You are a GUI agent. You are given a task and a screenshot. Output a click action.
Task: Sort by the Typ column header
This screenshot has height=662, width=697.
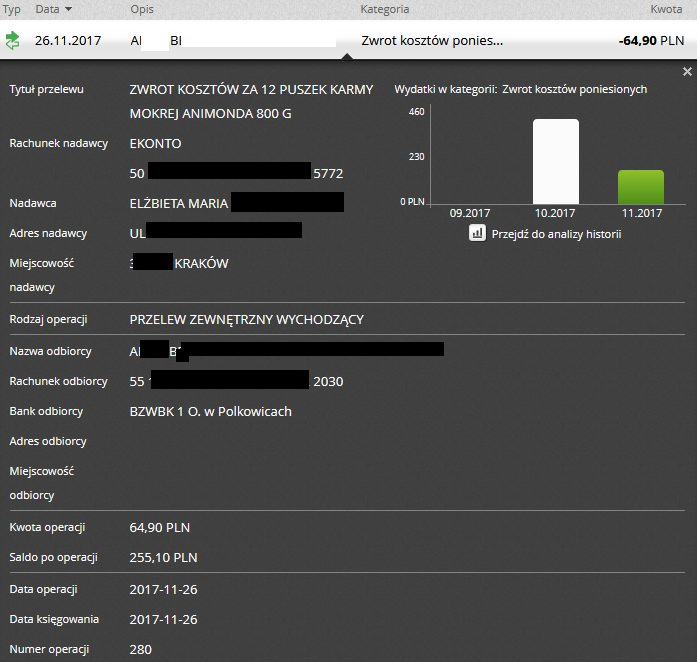point(12,9)
